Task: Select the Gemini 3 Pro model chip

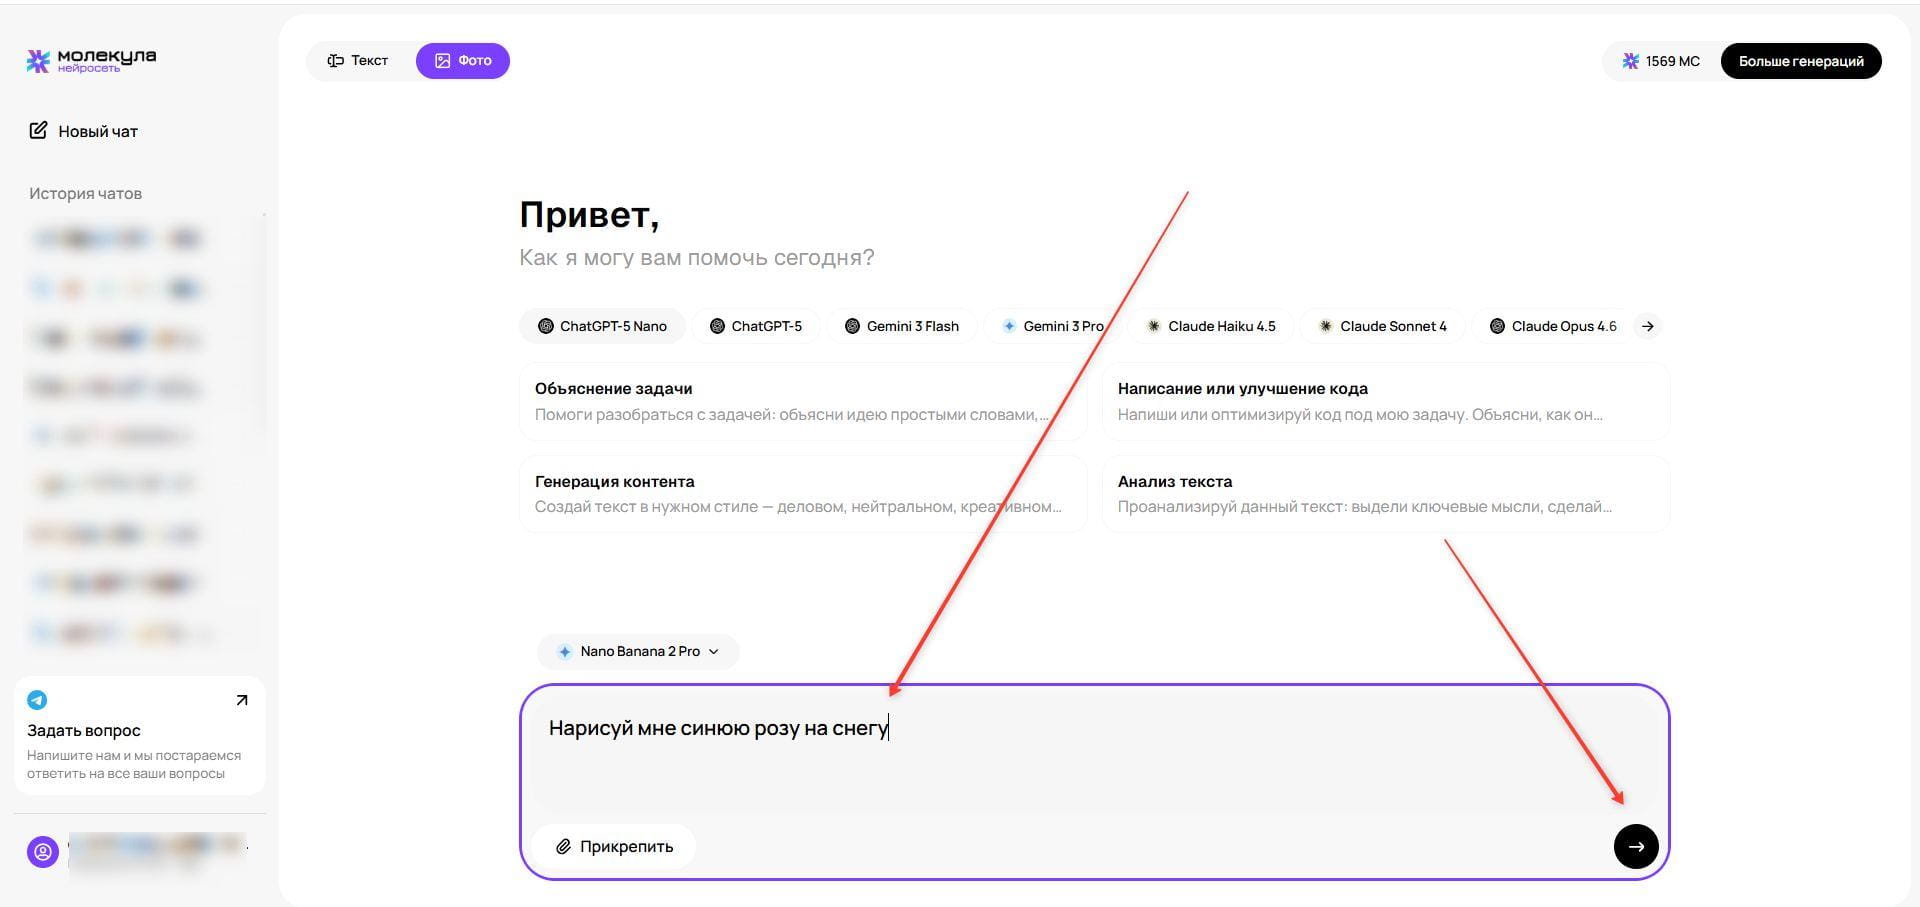Action: (1053, 326)
